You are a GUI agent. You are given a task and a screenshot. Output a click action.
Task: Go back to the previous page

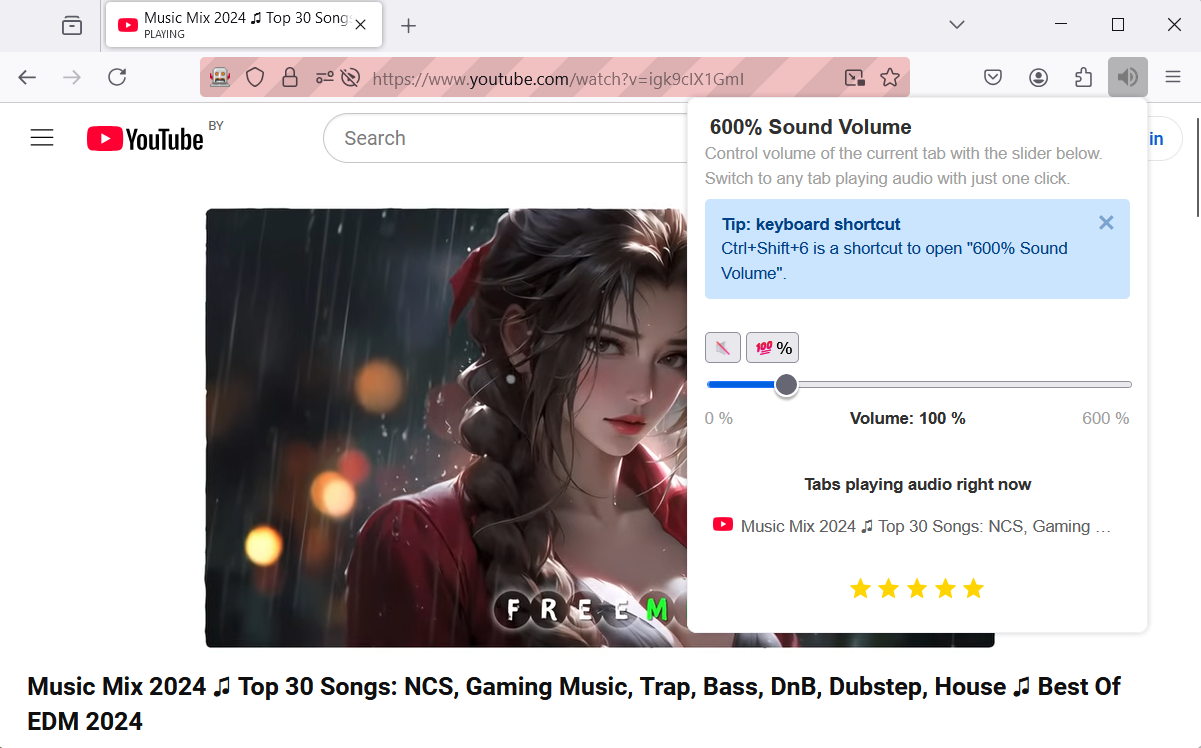click(27, 77)
